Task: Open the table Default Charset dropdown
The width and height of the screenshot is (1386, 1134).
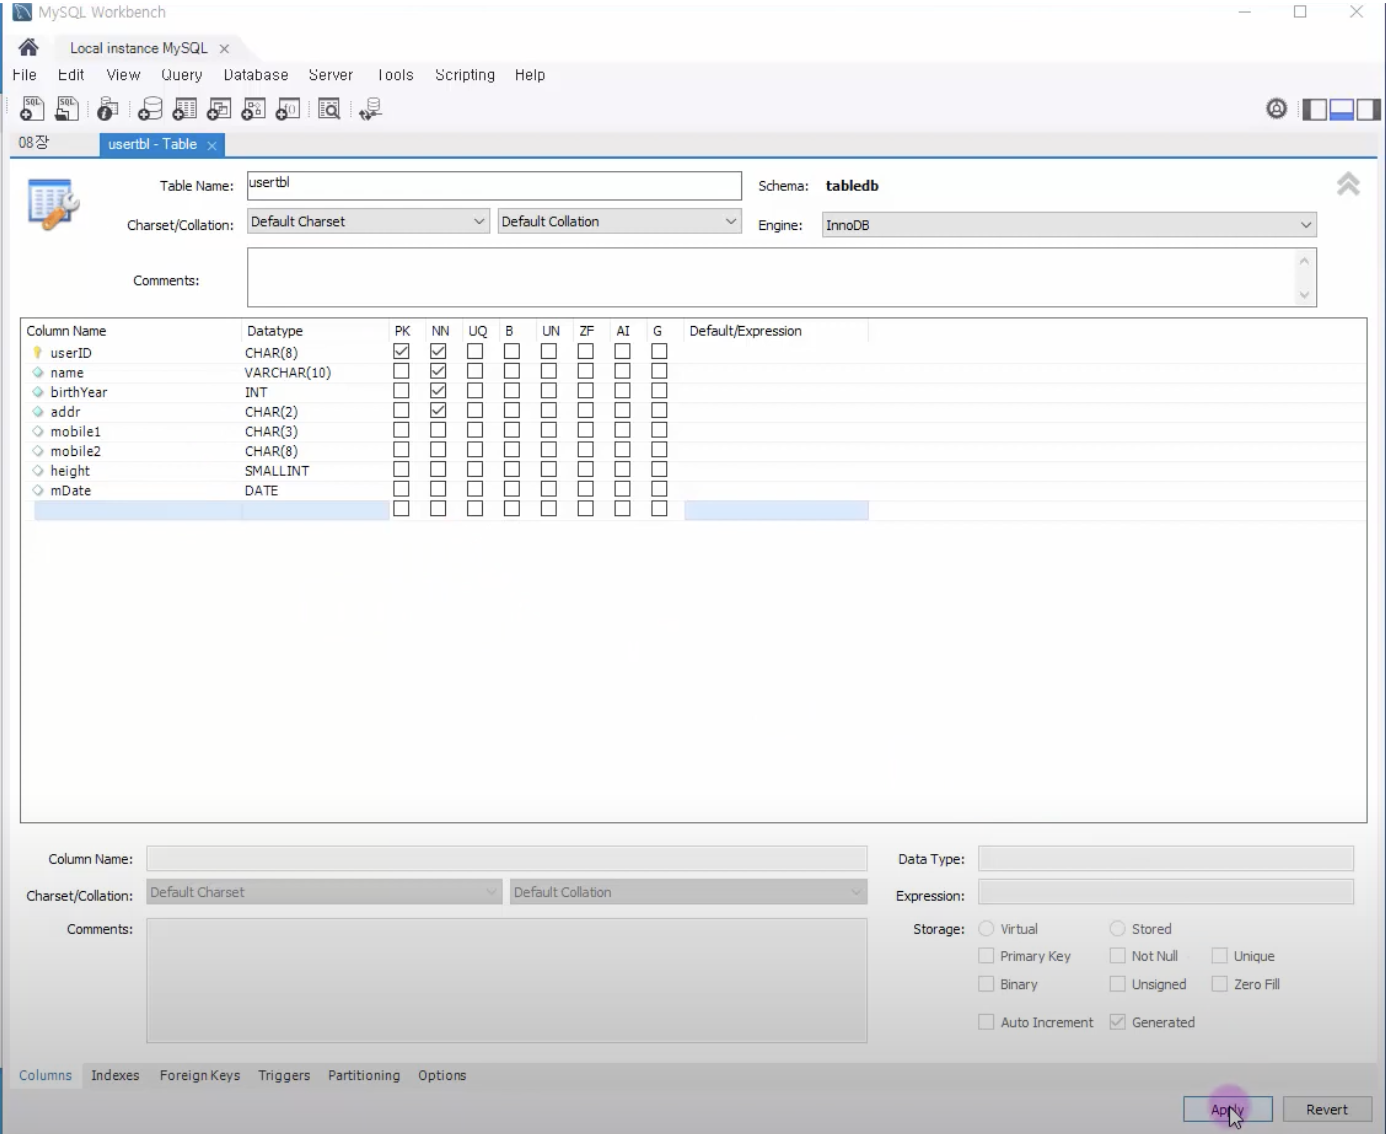Action: click(368, 221)
